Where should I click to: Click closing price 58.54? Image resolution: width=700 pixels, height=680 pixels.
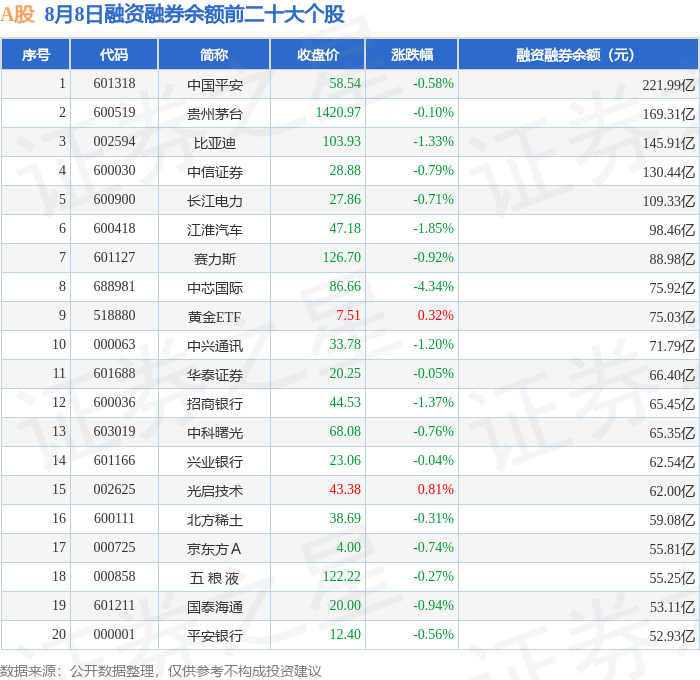(345, 83)
